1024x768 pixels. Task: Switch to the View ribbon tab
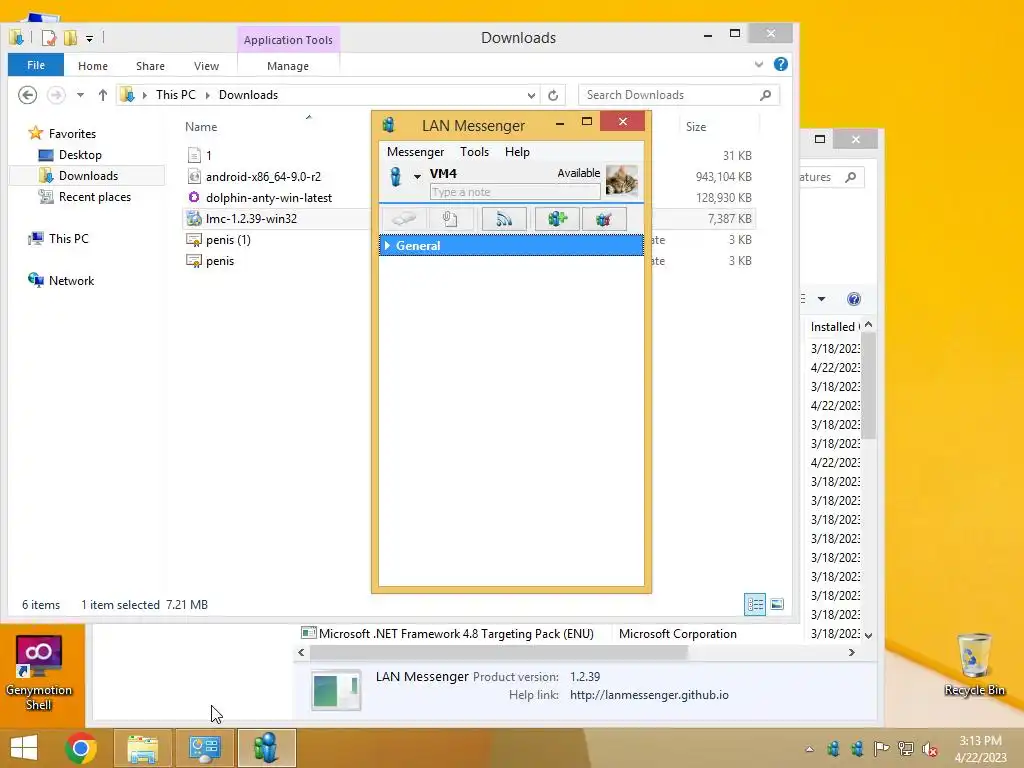click(206, 66)
